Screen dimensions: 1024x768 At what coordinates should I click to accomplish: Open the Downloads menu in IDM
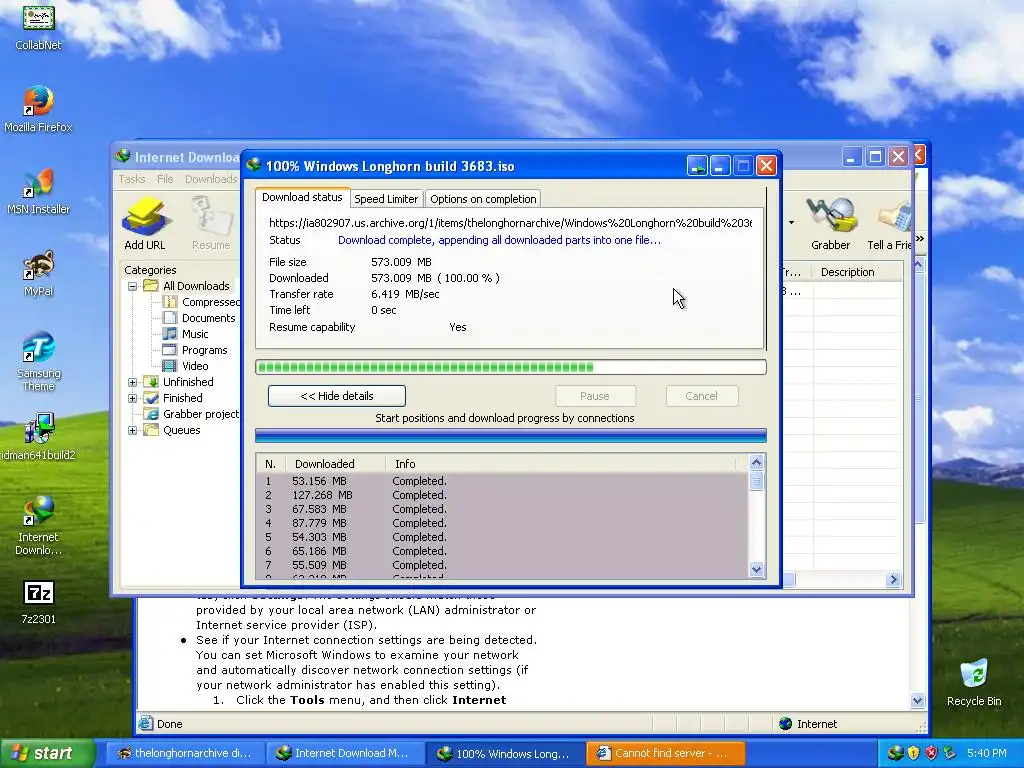point(211,179)
